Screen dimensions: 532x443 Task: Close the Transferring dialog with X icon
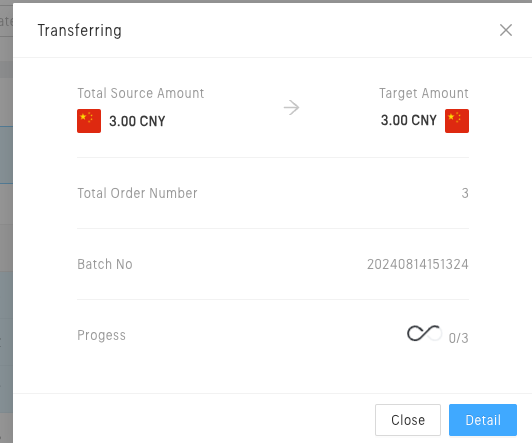click(506, 30)
